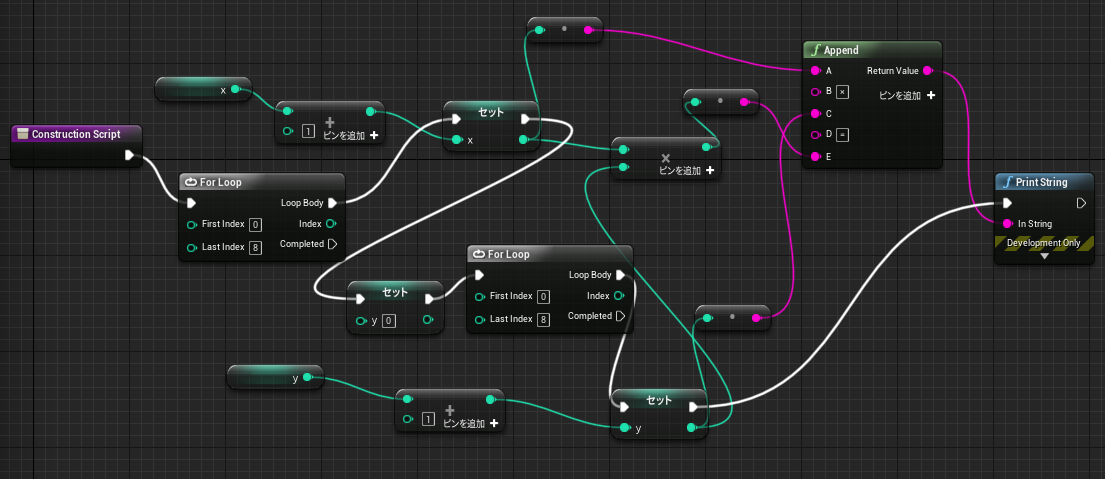
Task: Click the y input pin on bottom Set y node
Action: (624, 428)
